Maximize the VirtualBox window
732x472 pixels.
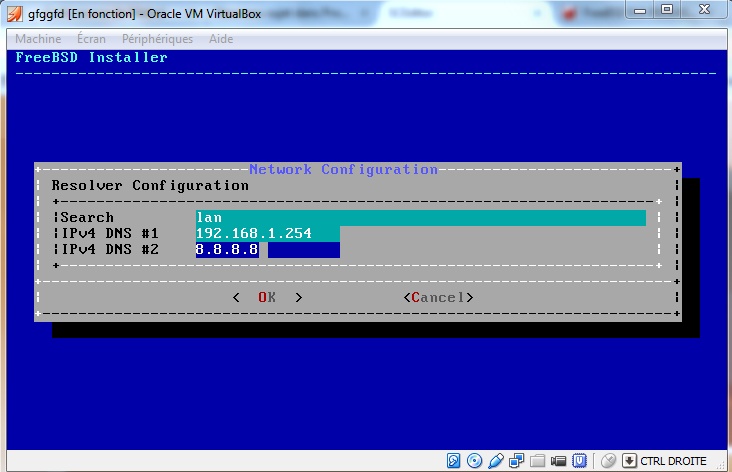tap(667, 9)
